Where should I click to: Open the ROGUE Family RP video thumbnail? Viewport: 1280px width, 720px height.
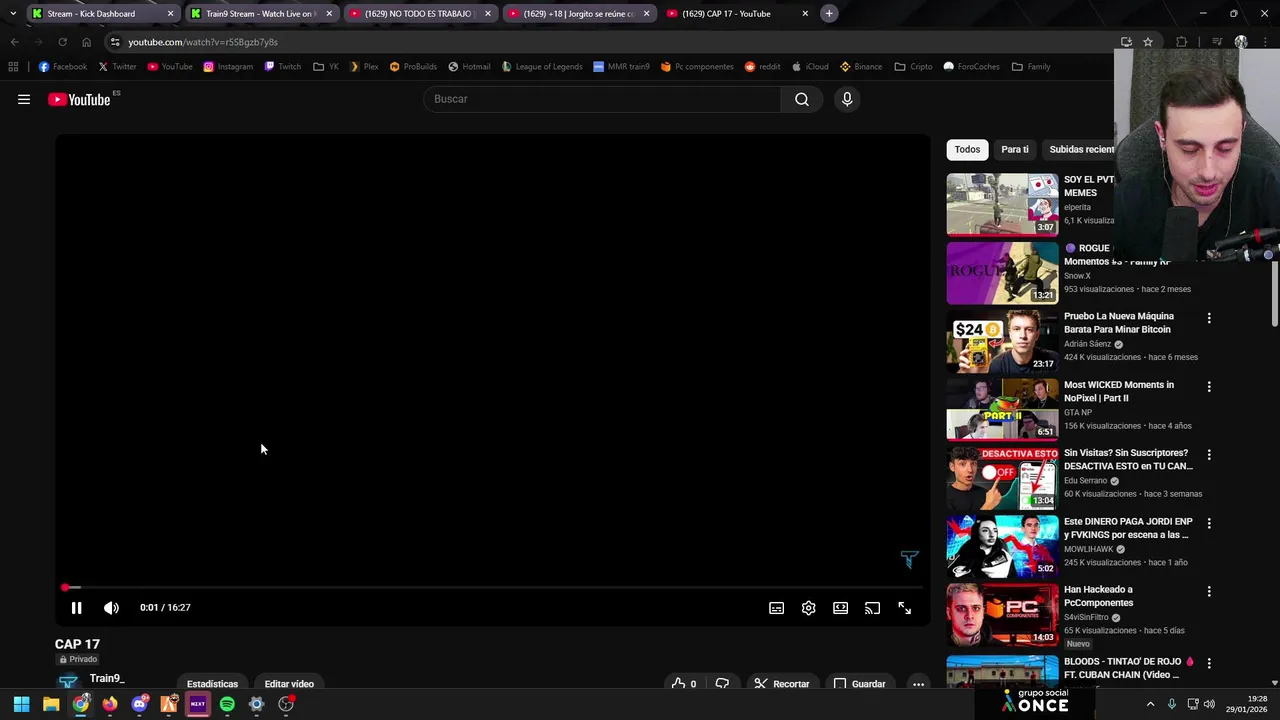[x=1002, y=273]
